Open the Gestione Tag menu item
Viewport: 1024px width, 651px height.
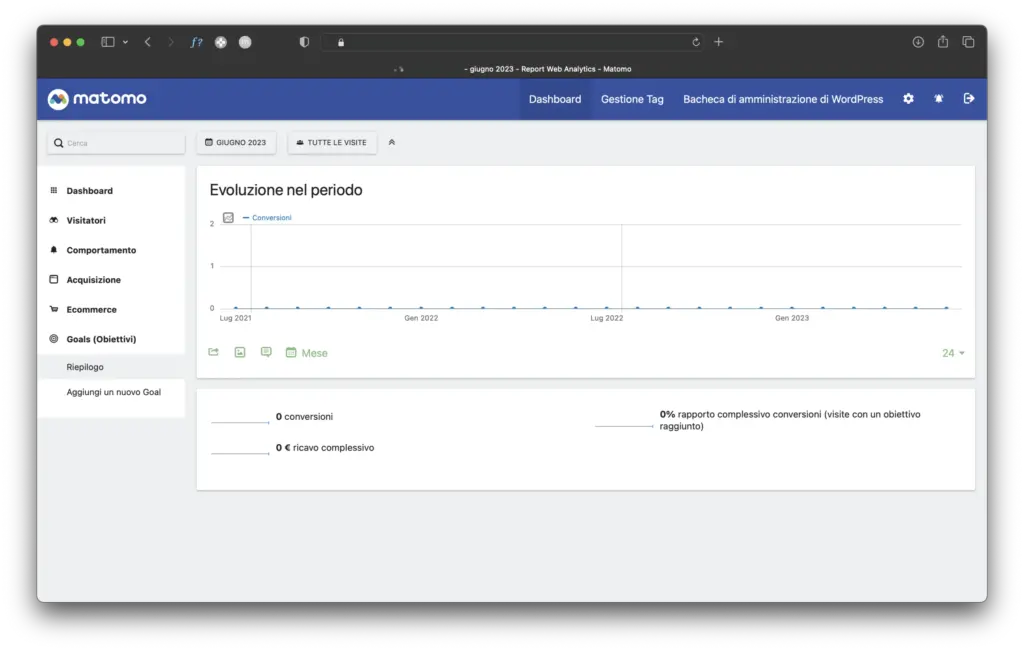(632, 99)
